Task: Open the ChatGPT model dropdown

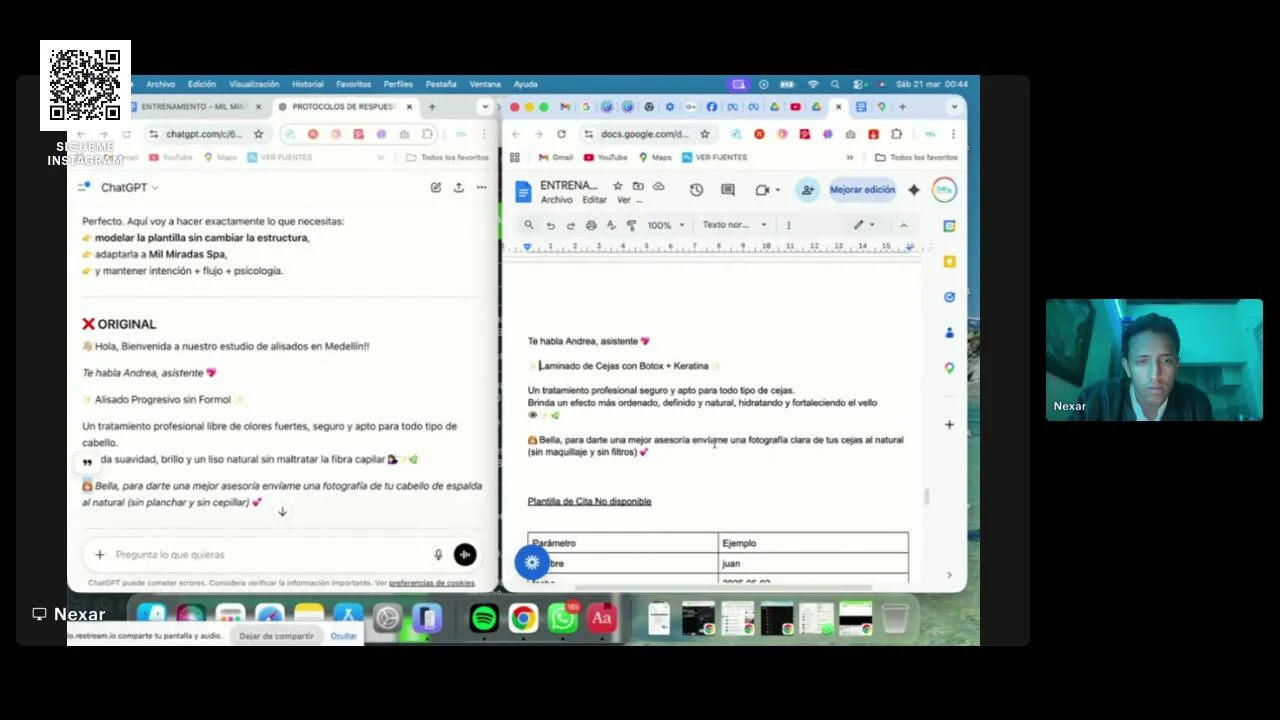Action: coord(130,187)
